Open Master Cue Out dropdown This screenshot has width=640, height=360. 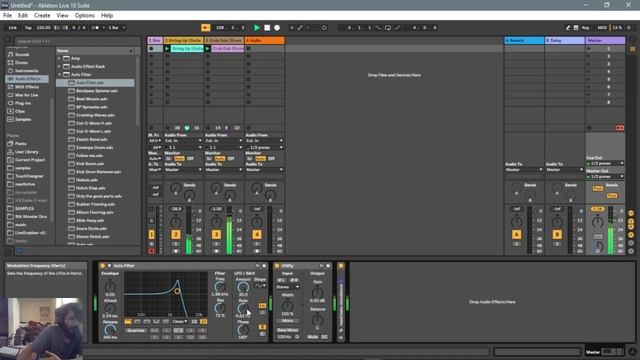click(605, 163)
